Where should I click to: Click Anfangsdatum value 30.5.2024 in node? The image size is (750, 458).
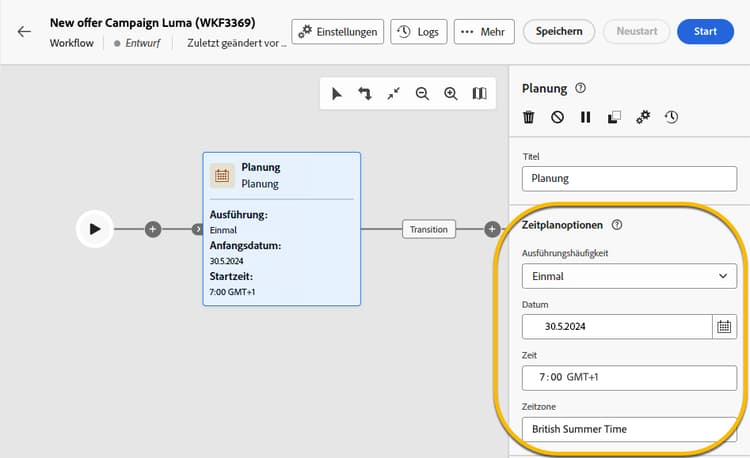(x=226, y=261)
